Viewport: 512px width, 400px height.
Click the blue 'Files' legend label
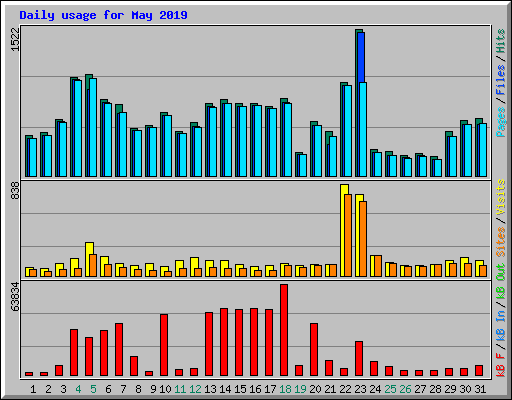(501, 80)
